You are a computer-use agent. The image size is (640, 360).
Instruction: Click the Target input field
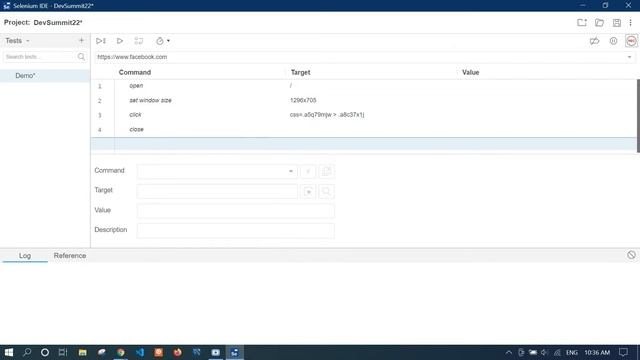pos(217,191)
